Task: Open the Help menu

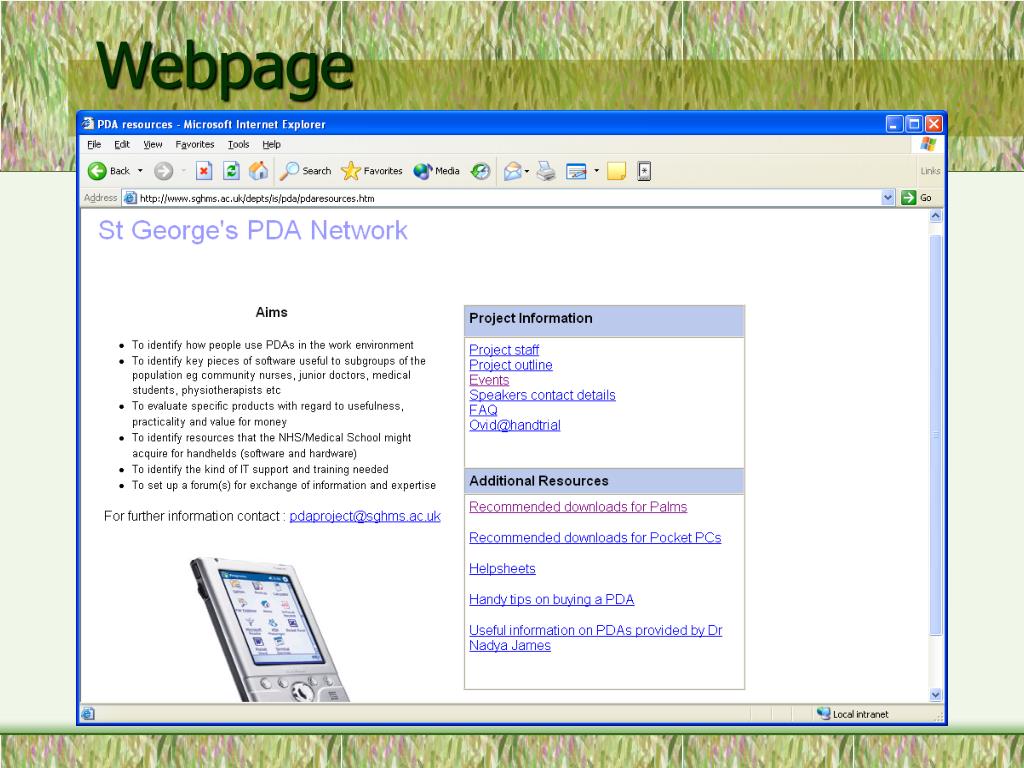Action: coord(272,144)
